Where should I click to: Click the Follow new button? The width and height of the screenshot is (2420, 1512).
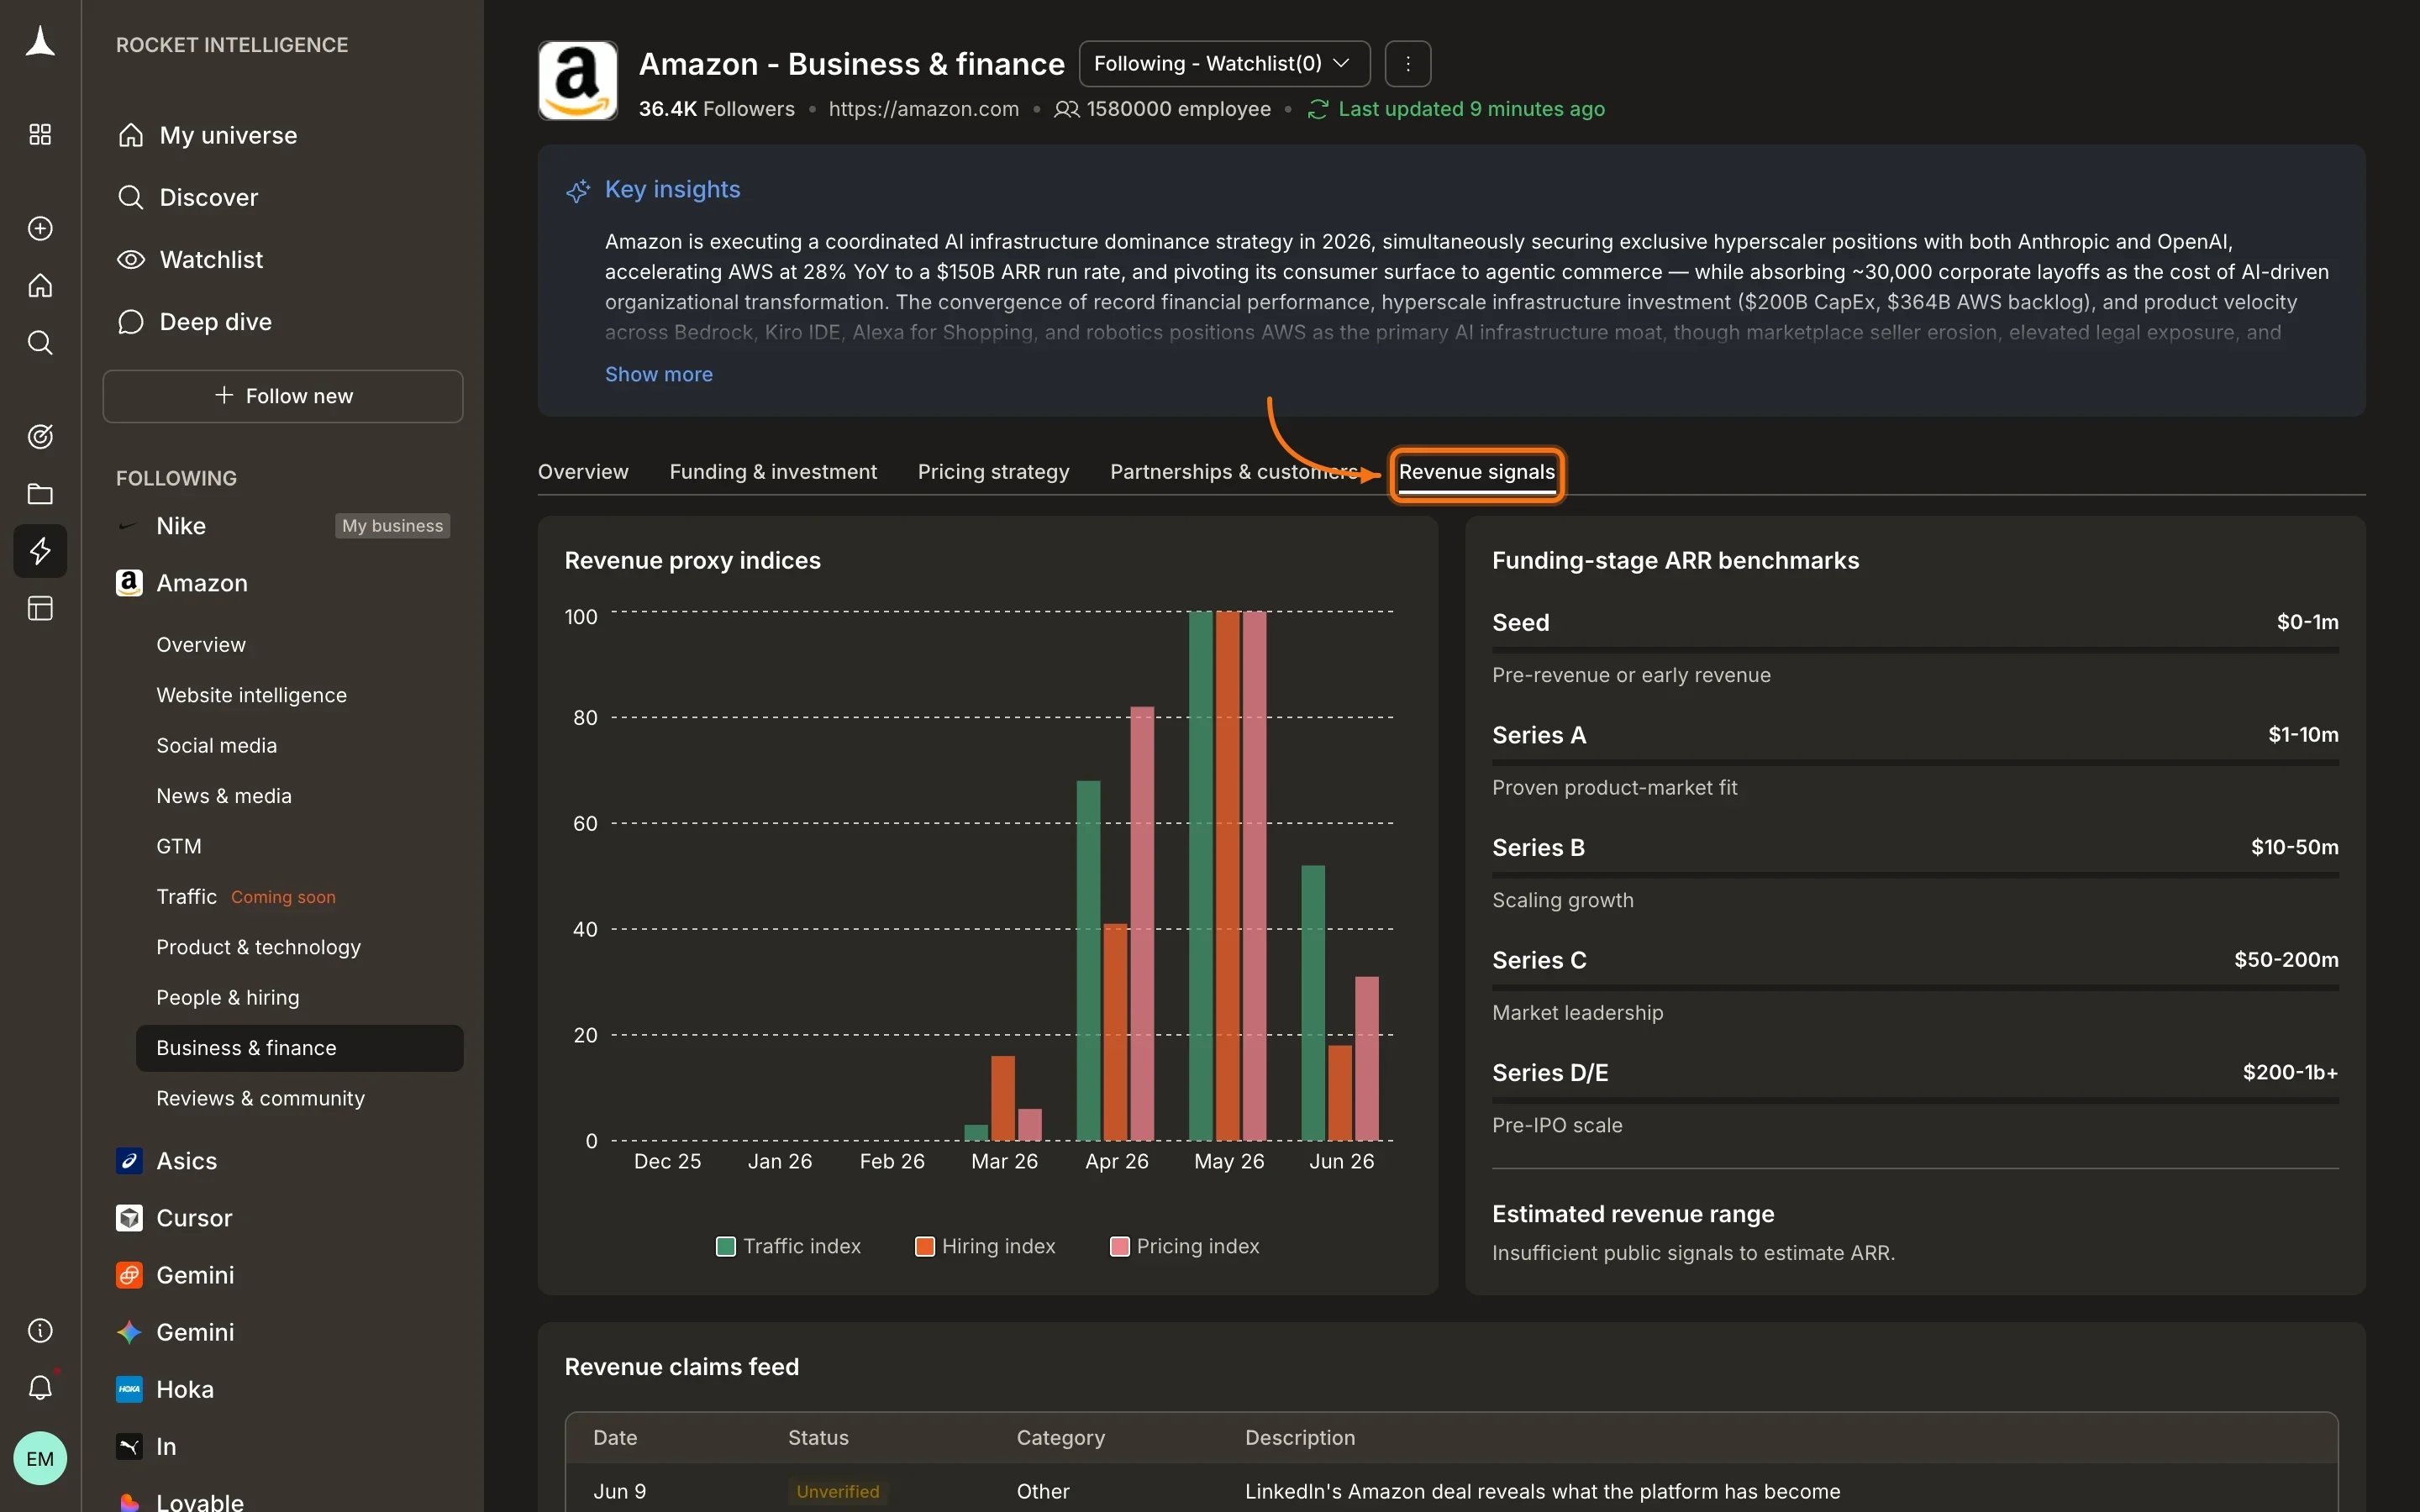point(283,396)
